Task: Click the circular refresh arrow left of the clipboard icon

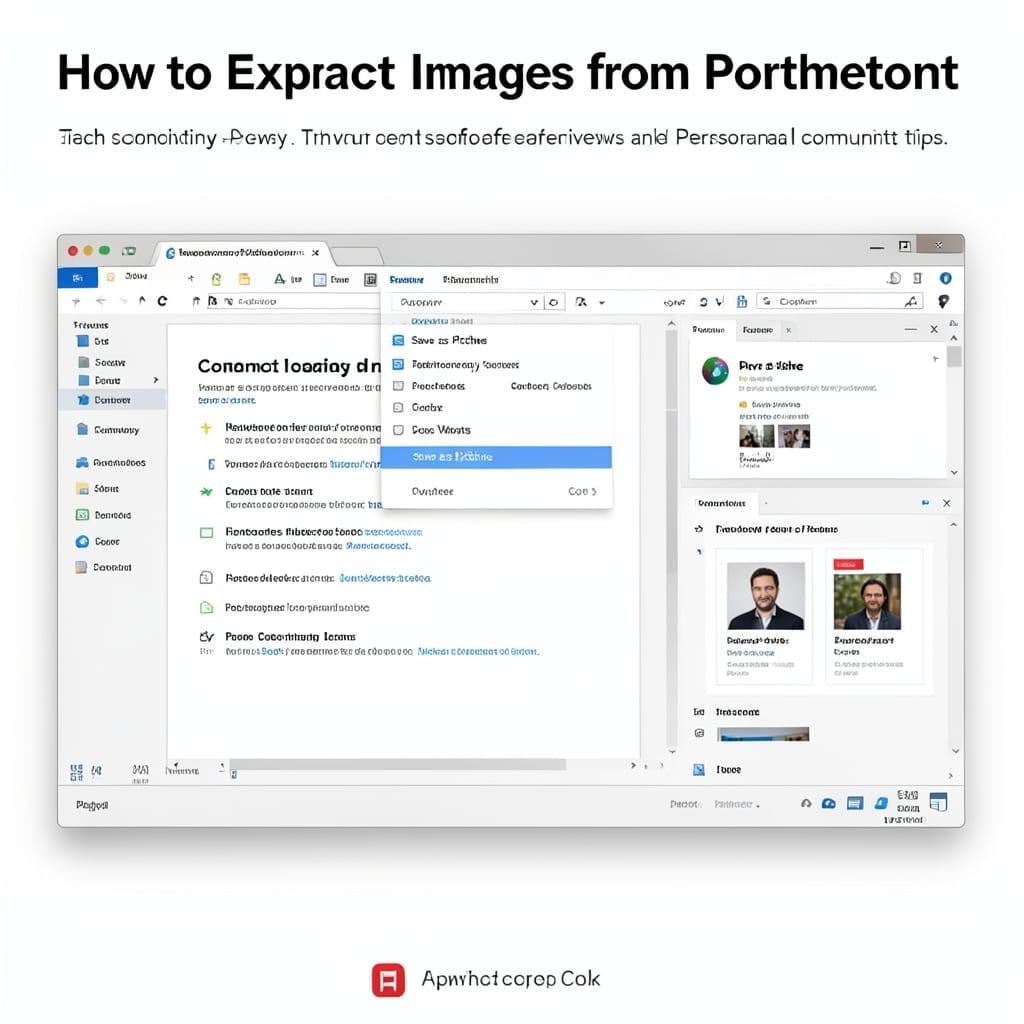Action: click(703, 302)
